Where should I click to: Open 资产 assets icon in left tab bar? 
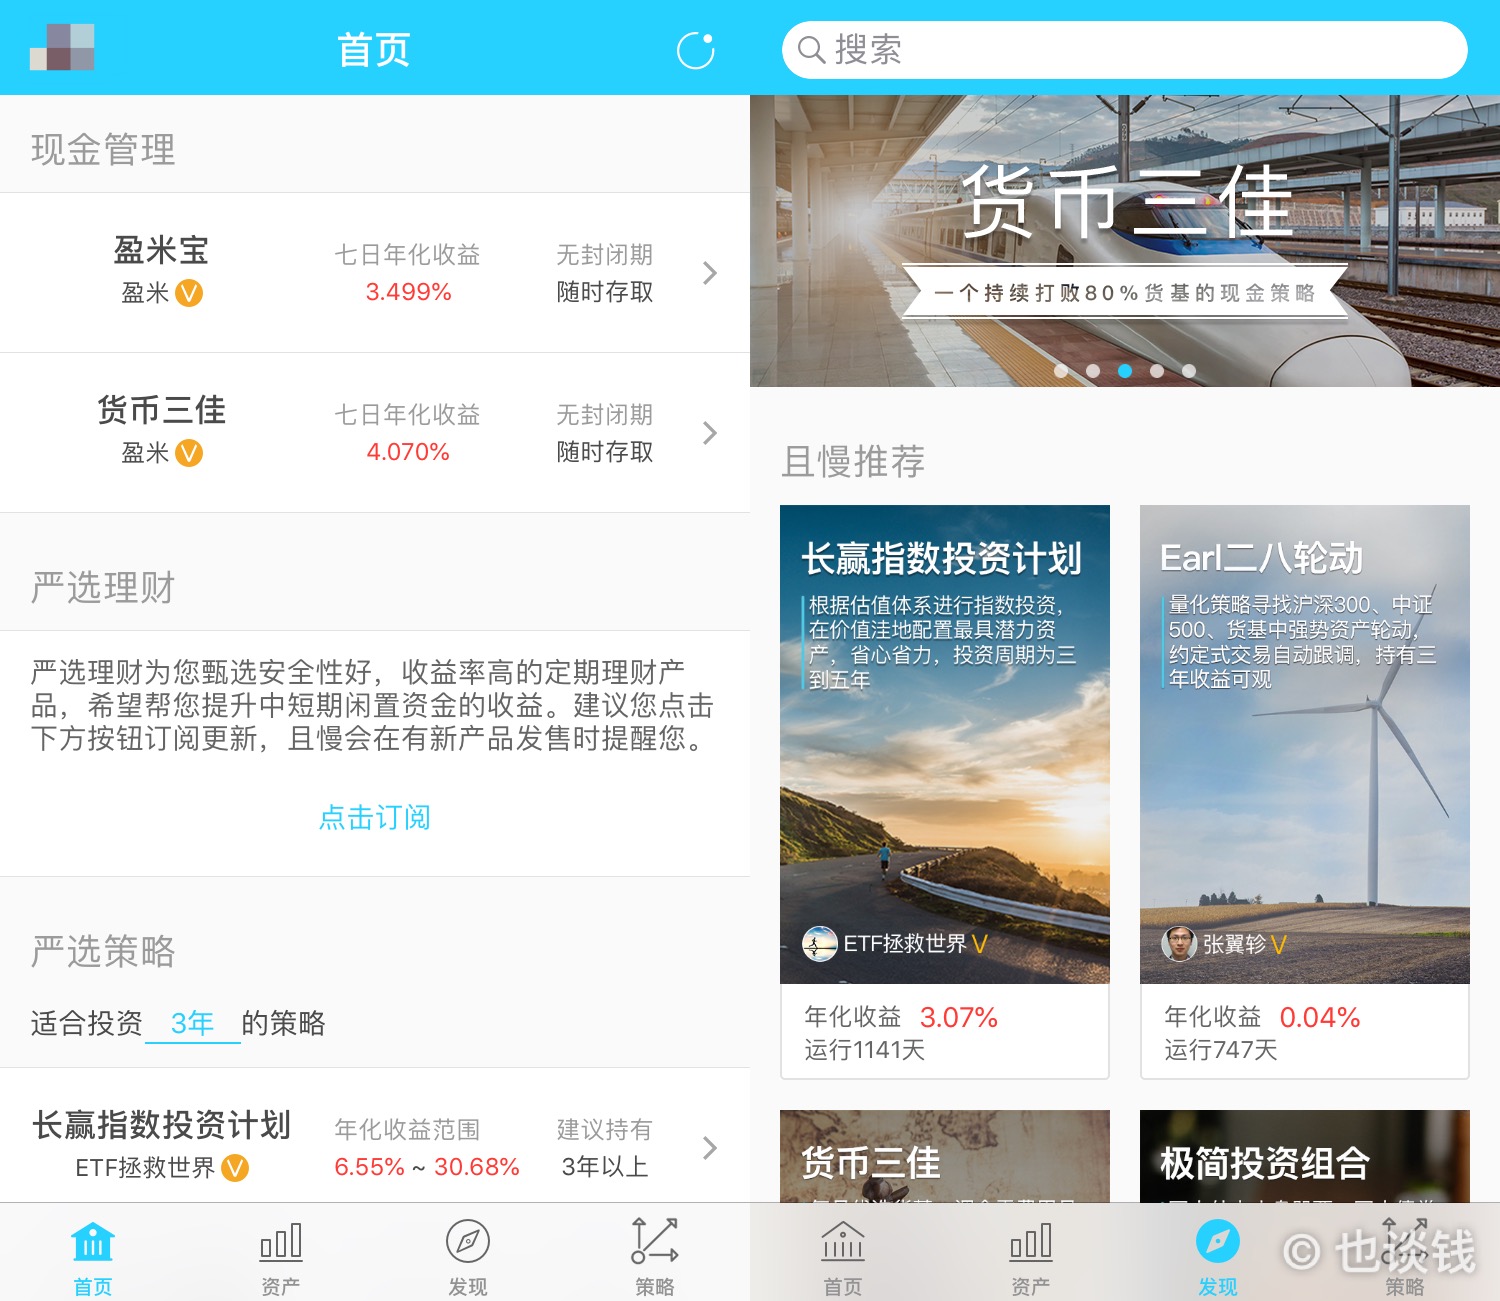[281, 1242]
